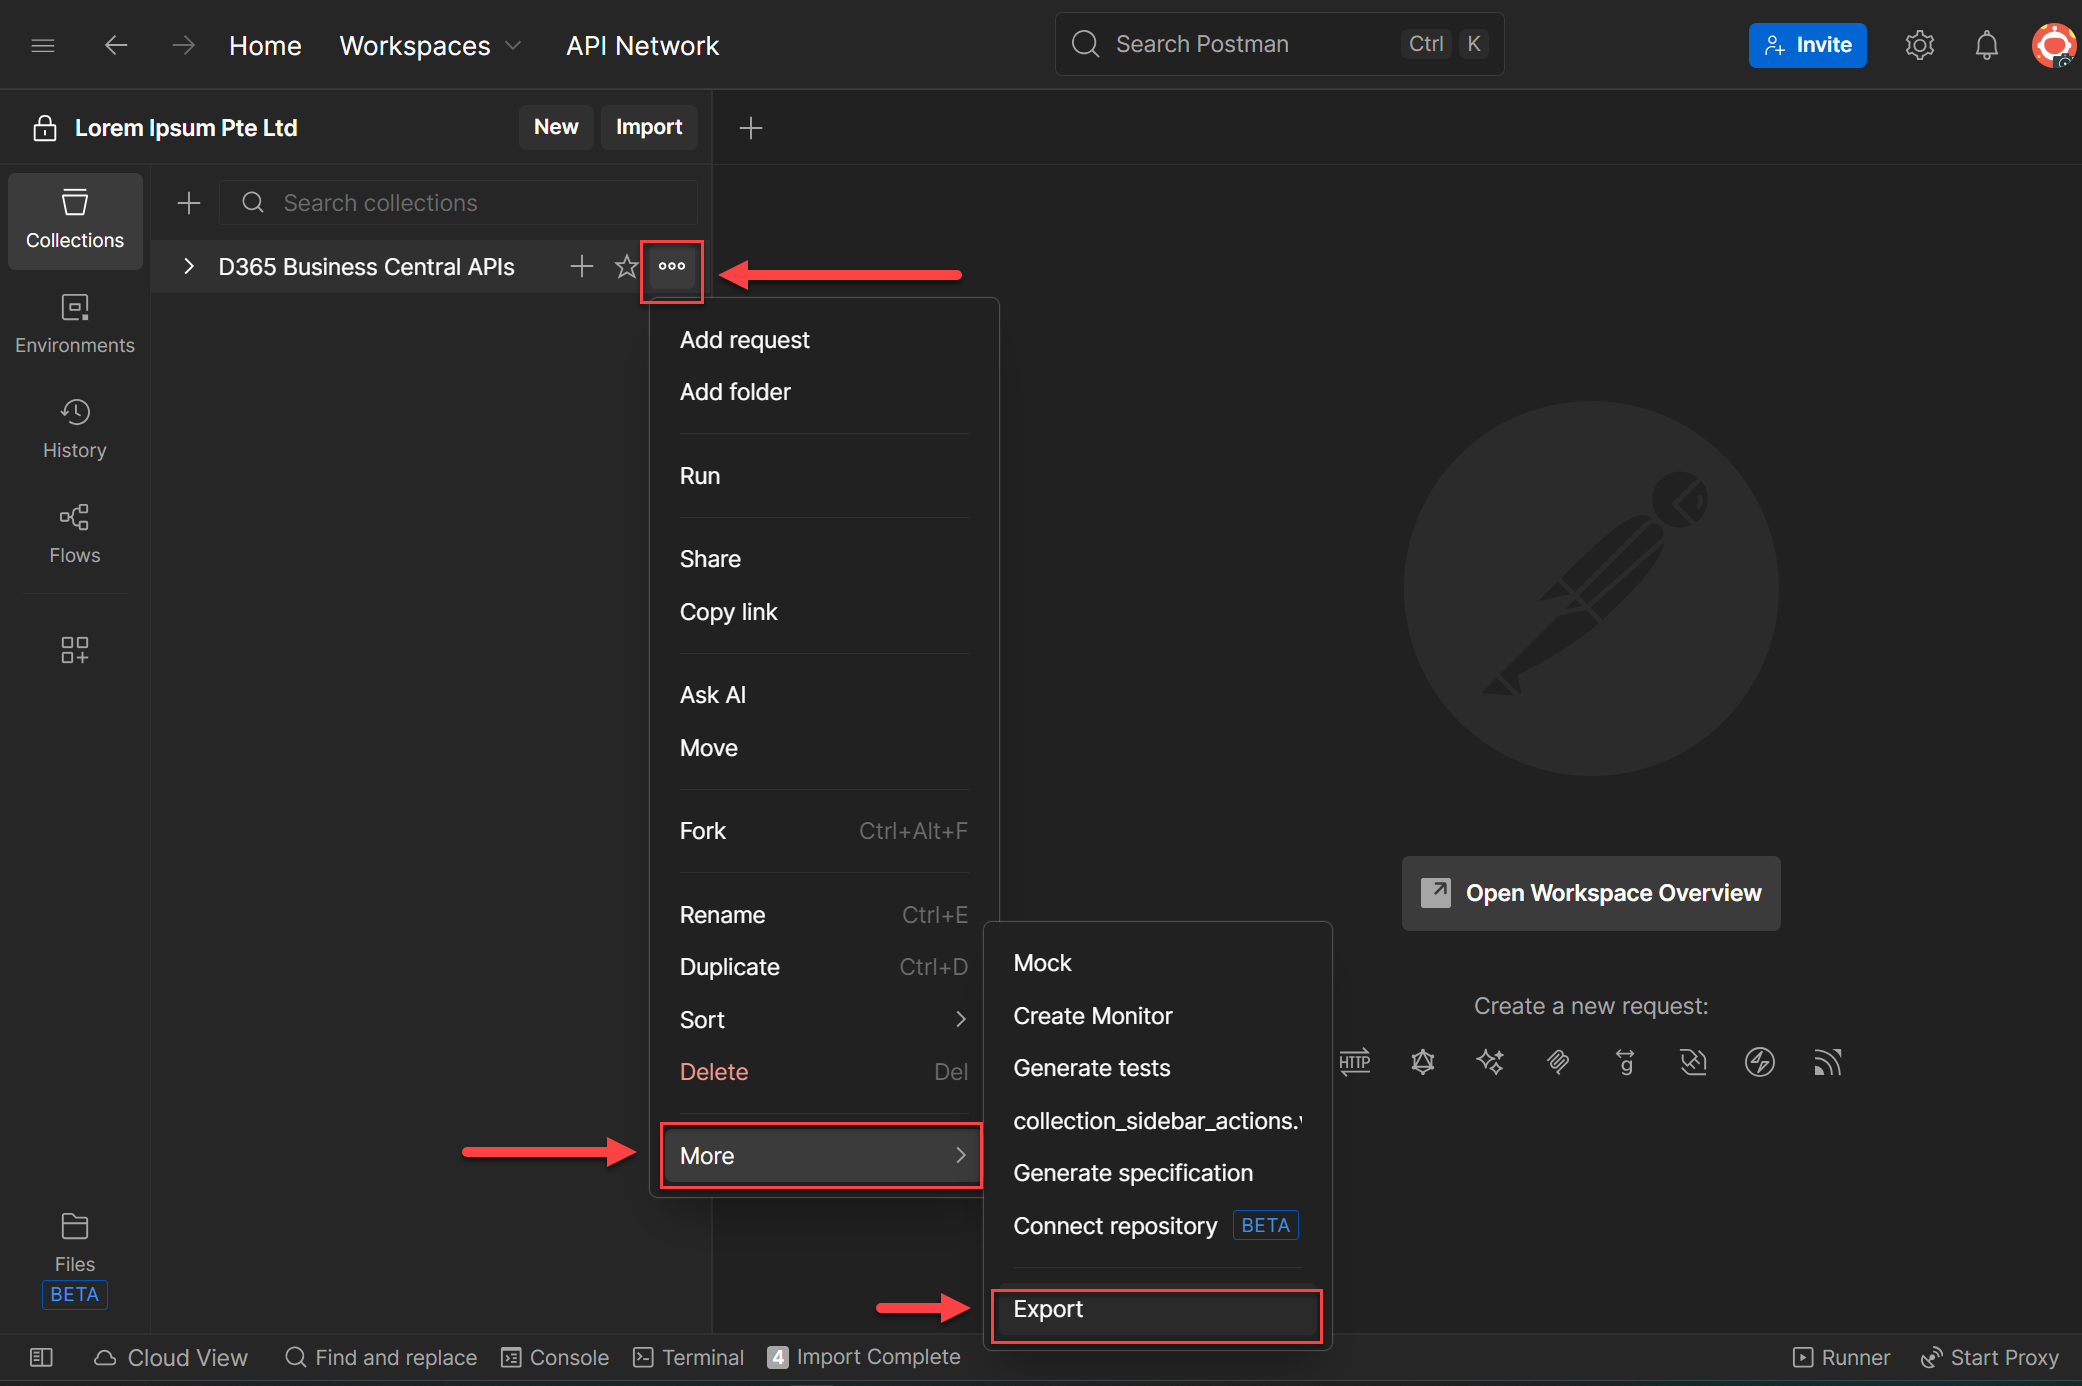Click the new gRPC request icon
The height and width of the screenshot is (1386, 2082).
[x=1625, y=1062]
